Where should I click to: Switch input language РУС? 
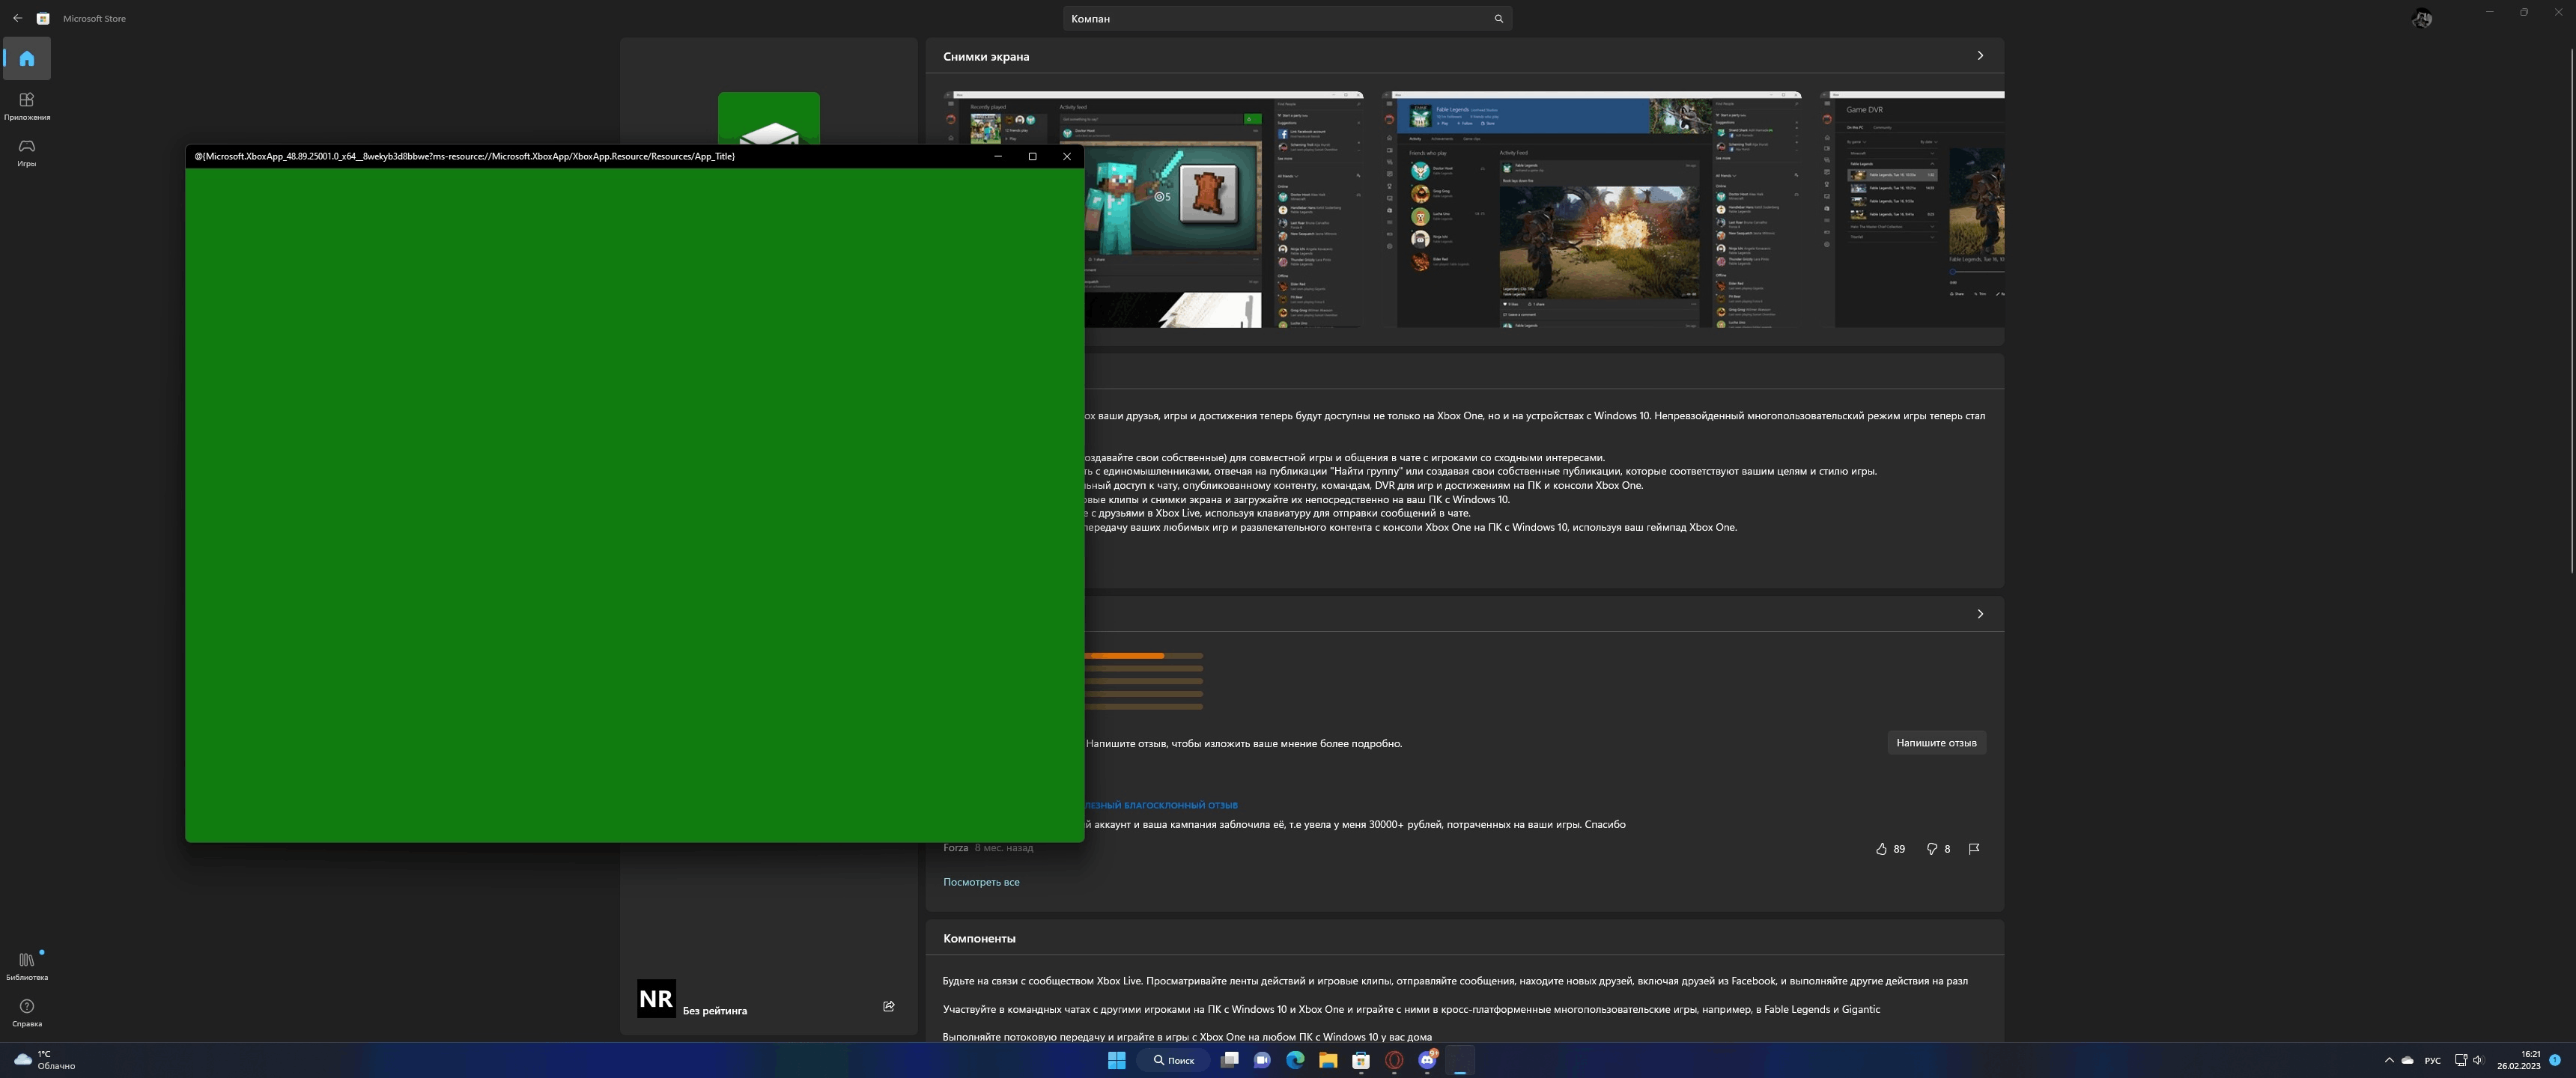2433,1060
